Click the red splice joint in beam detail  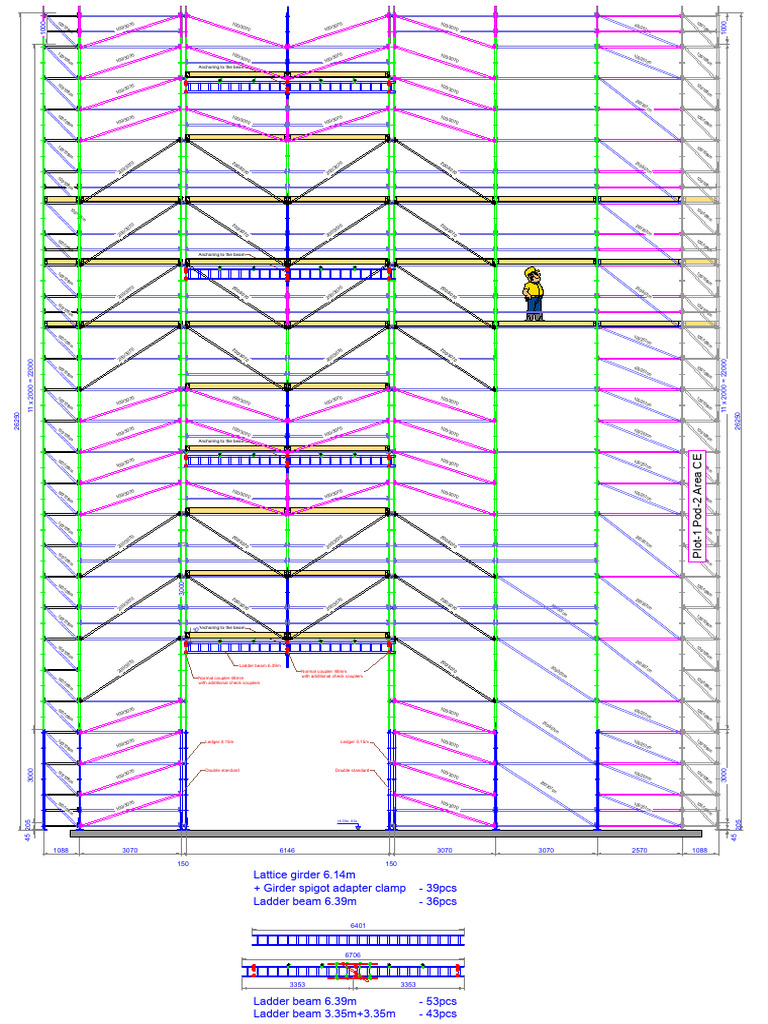point(353,971)
